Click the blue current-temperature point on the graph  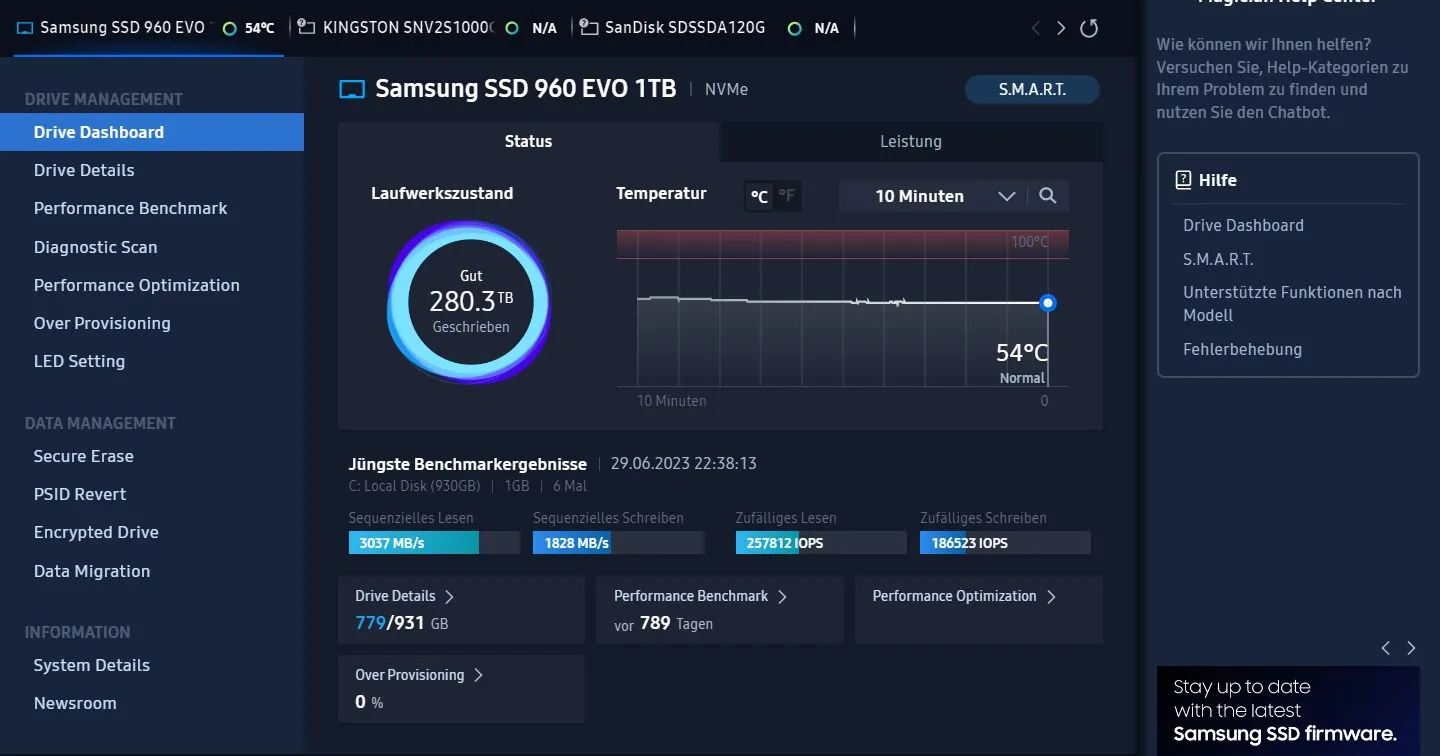1047,302
